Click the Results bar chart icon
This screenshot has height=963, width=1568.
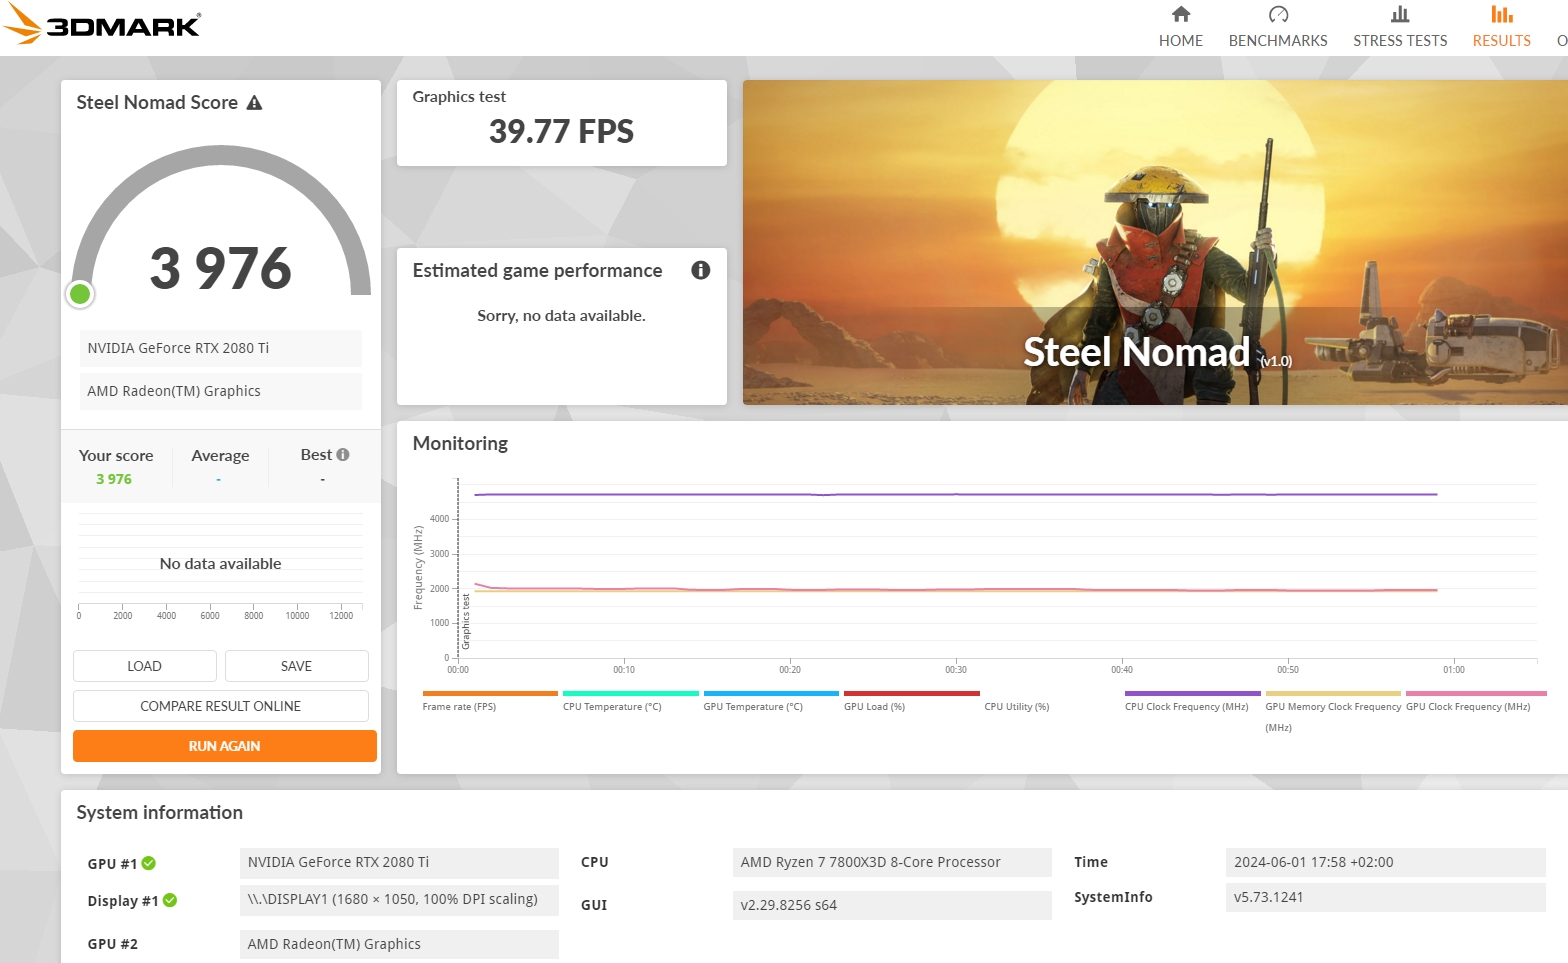[1501, 14]
